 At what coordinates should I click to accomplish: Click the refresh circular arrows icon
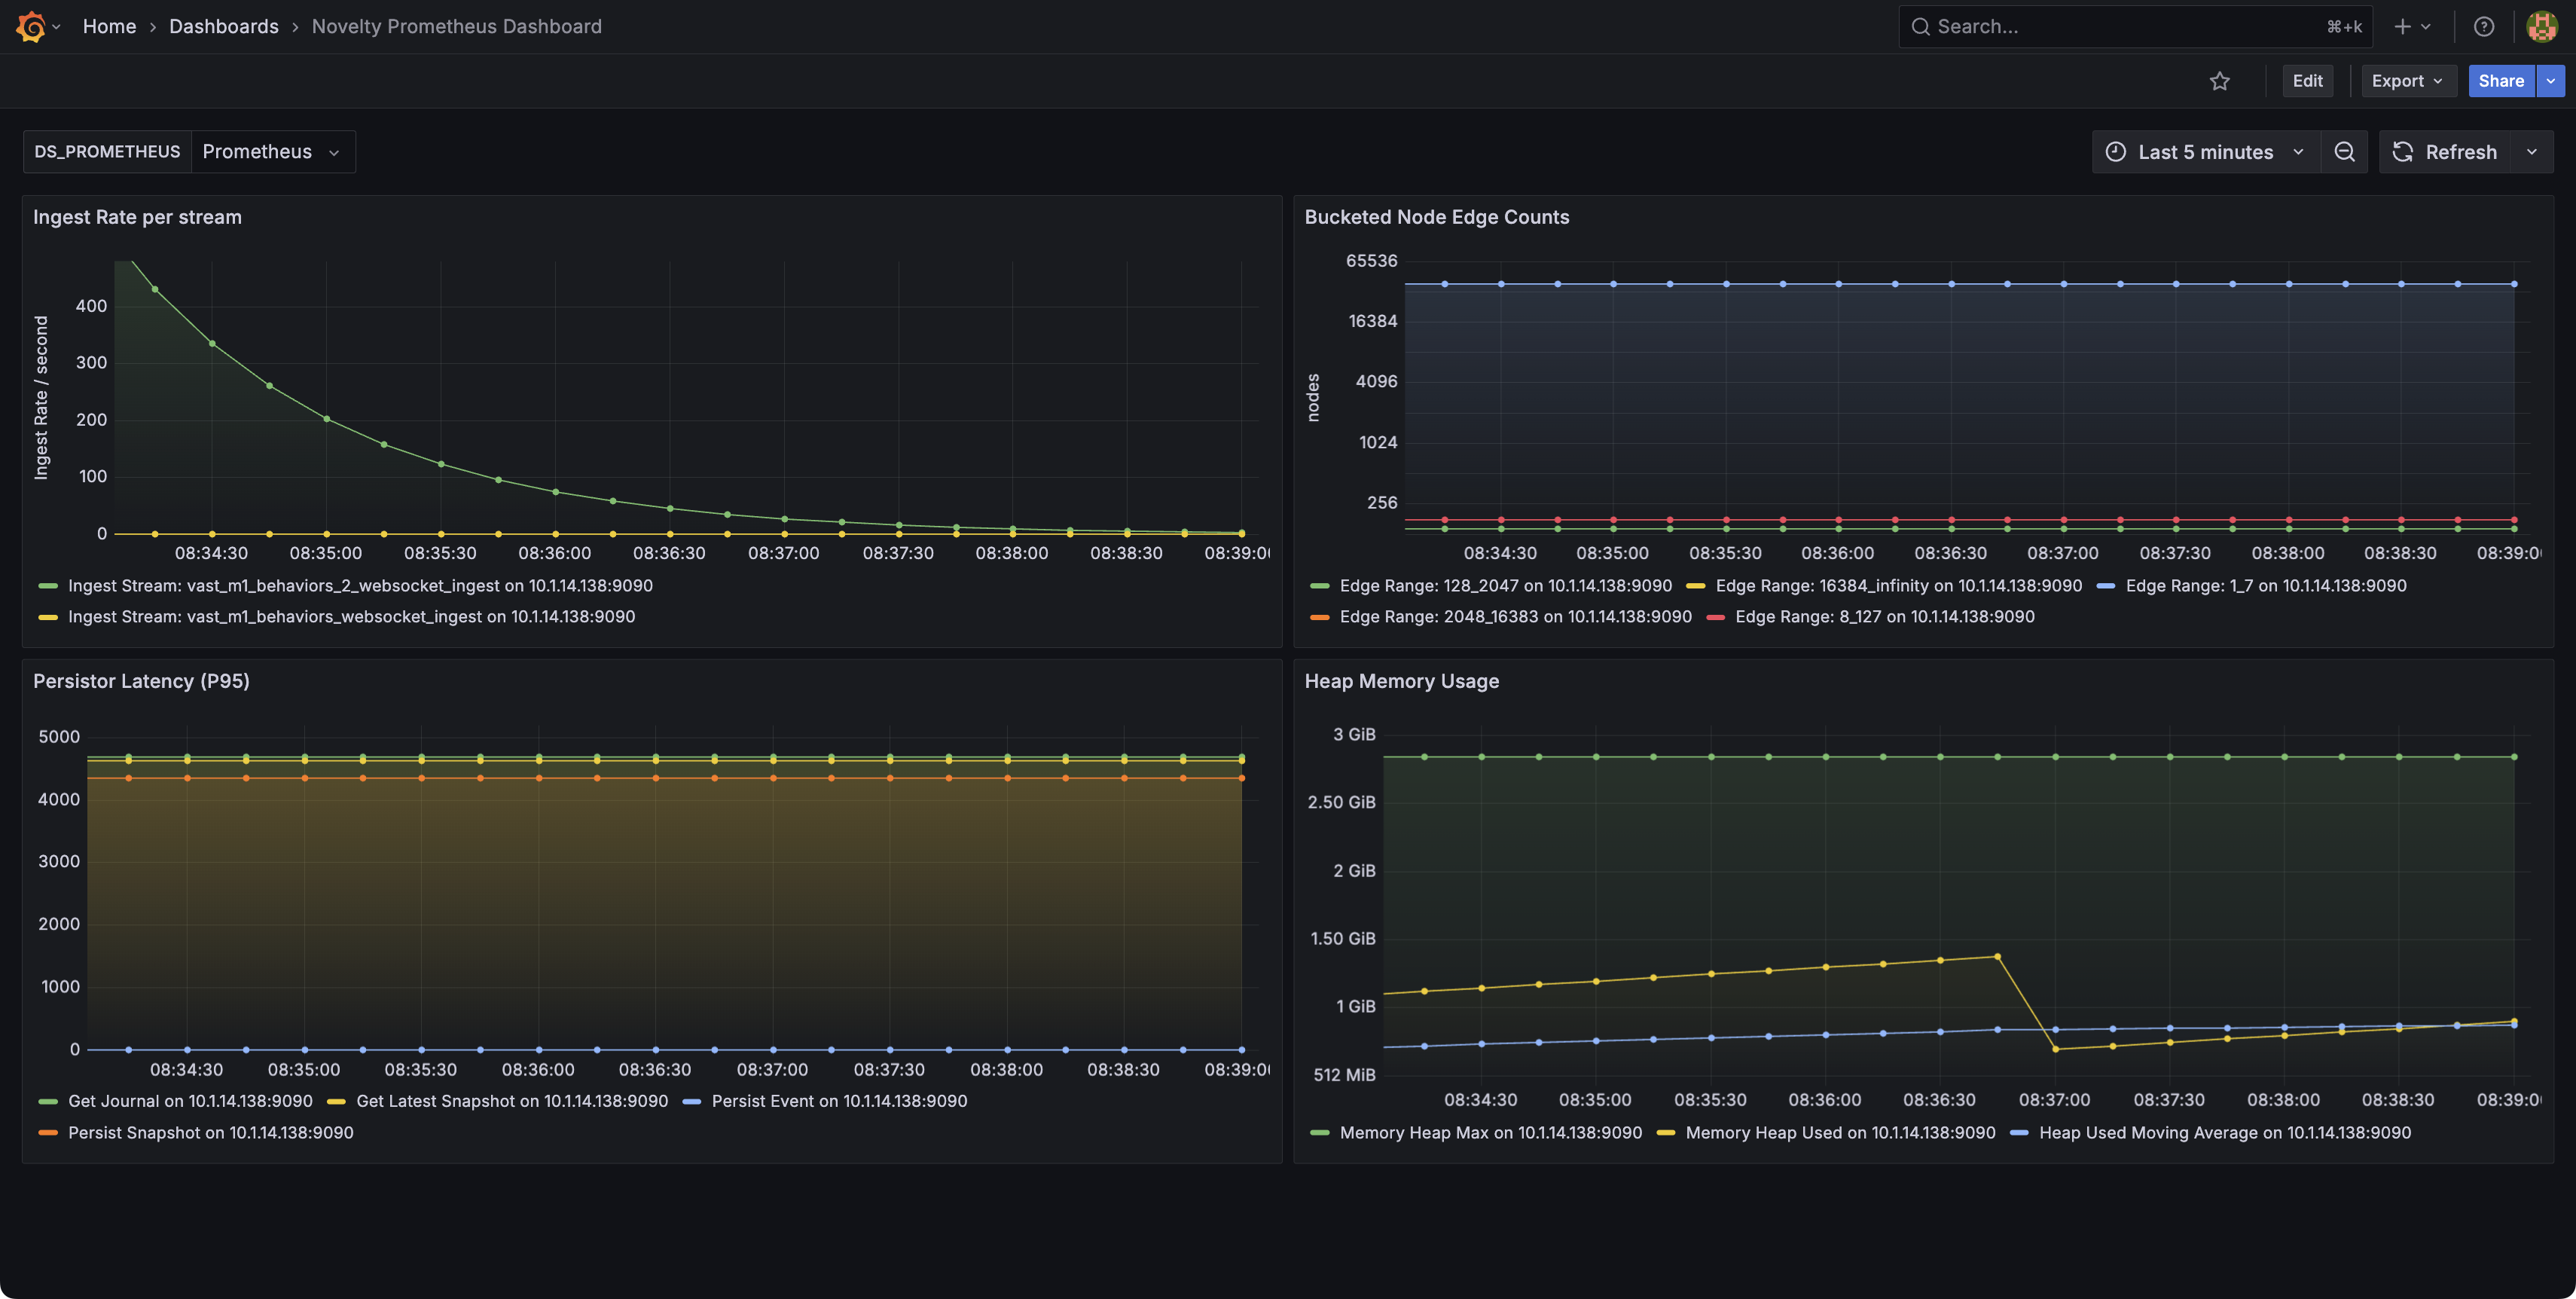point(2403,152)
